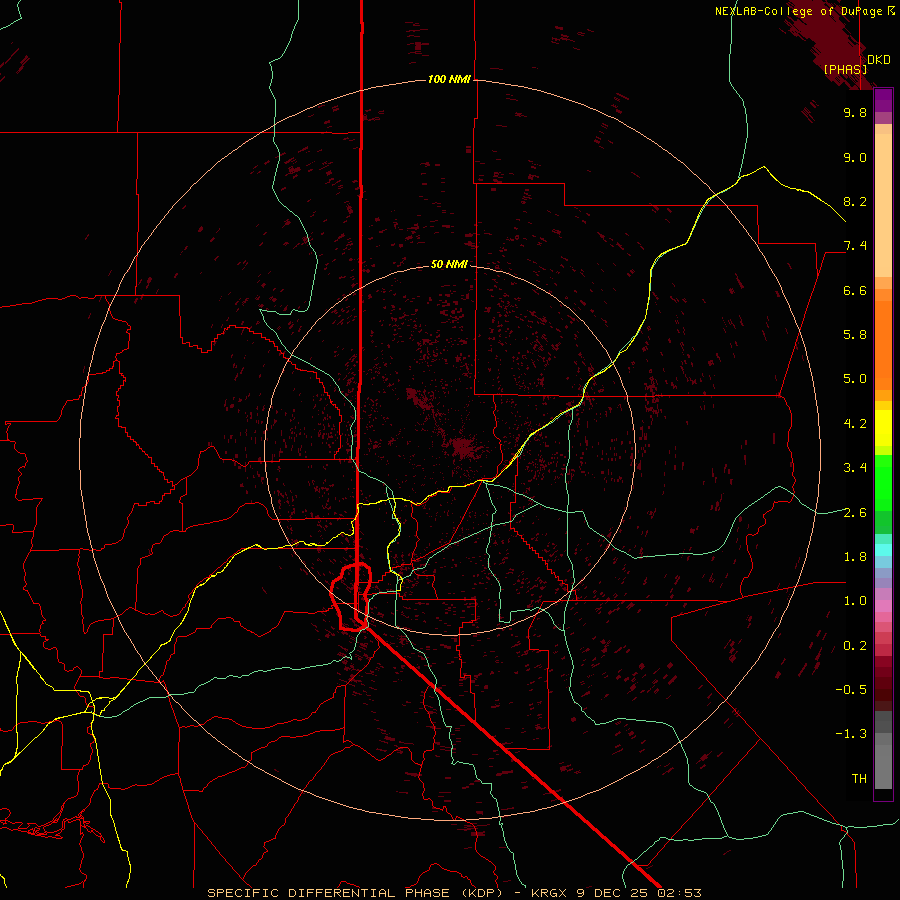Click the DKD label above the color bar

[879, 60]
